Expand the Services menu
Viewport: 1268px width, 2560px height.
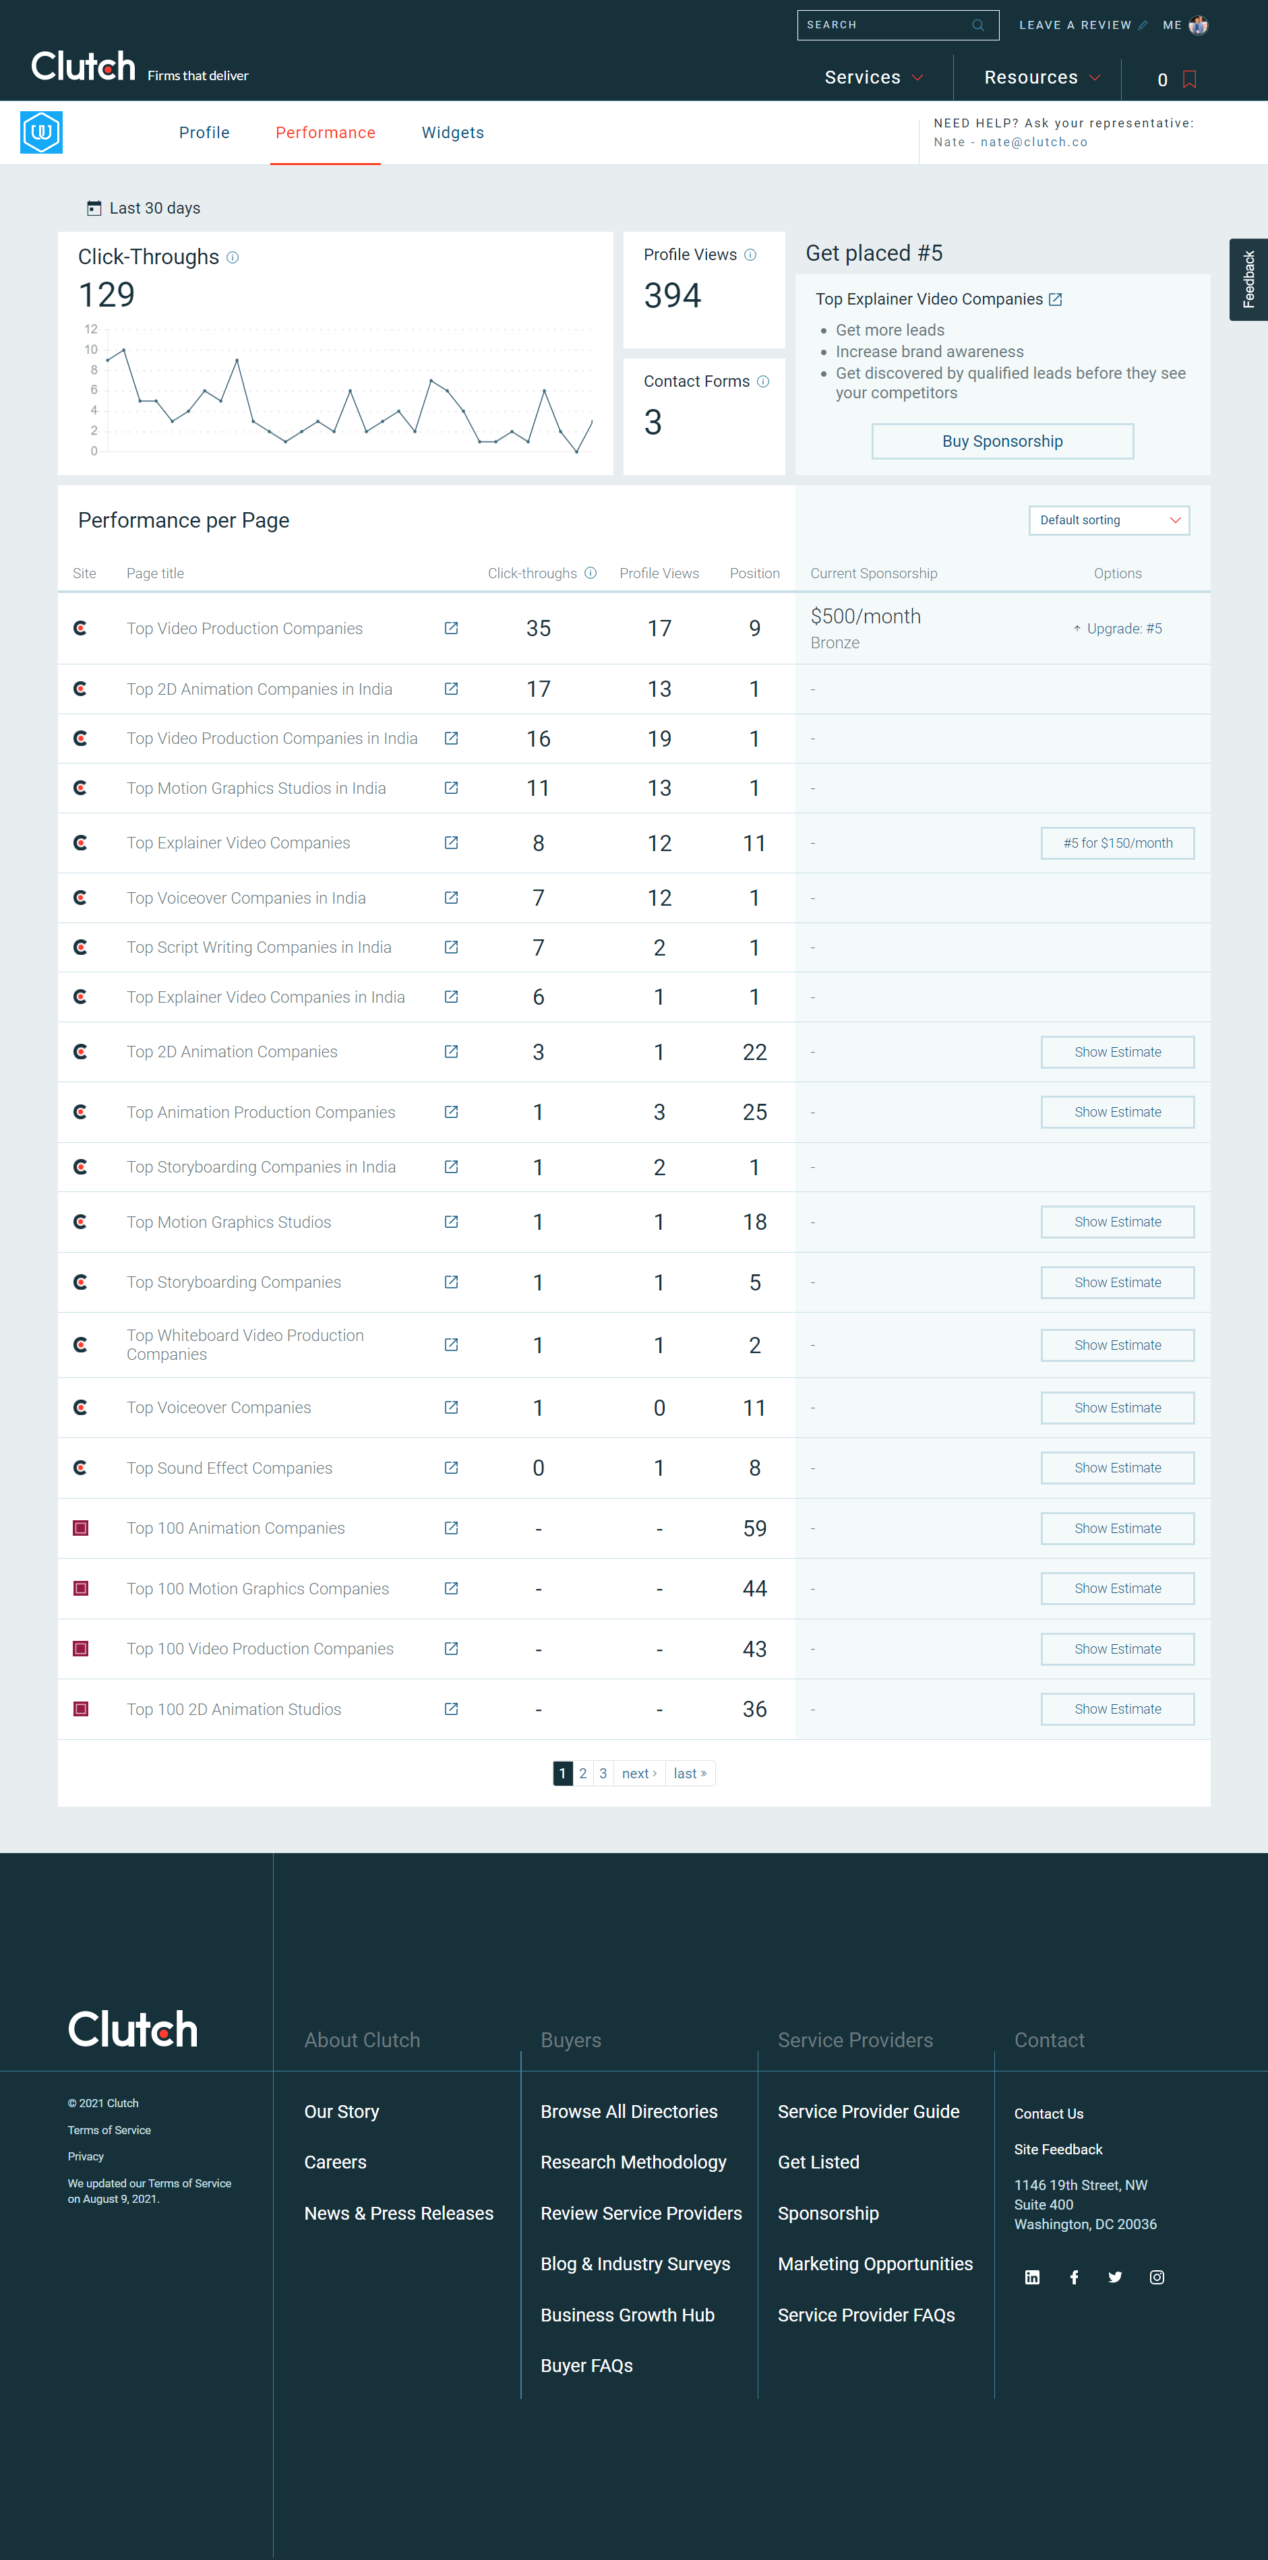point(874,78)
